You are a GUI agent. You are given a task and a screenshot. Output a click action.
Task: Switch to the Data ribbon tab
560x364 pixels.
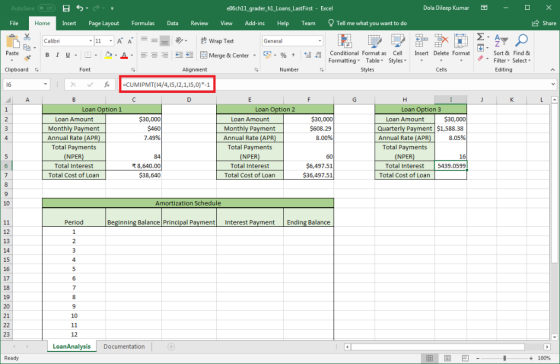pos(172,23)
